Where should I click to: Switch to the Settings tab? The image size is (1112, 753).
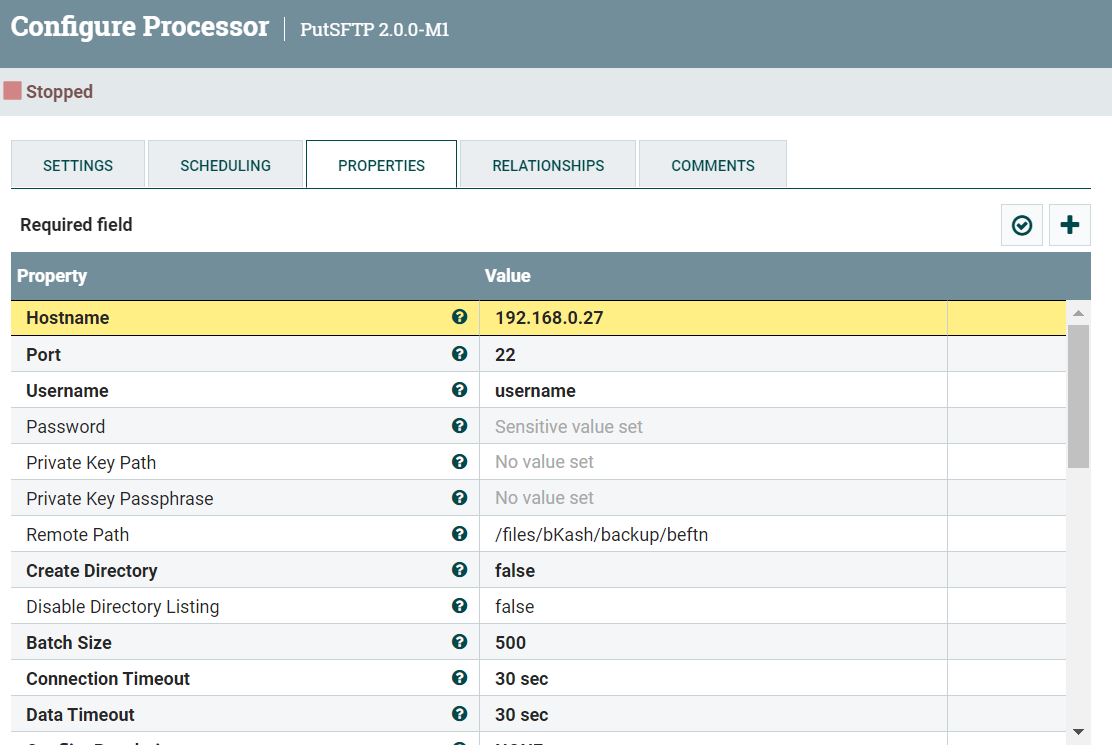[x=77, y=165]
